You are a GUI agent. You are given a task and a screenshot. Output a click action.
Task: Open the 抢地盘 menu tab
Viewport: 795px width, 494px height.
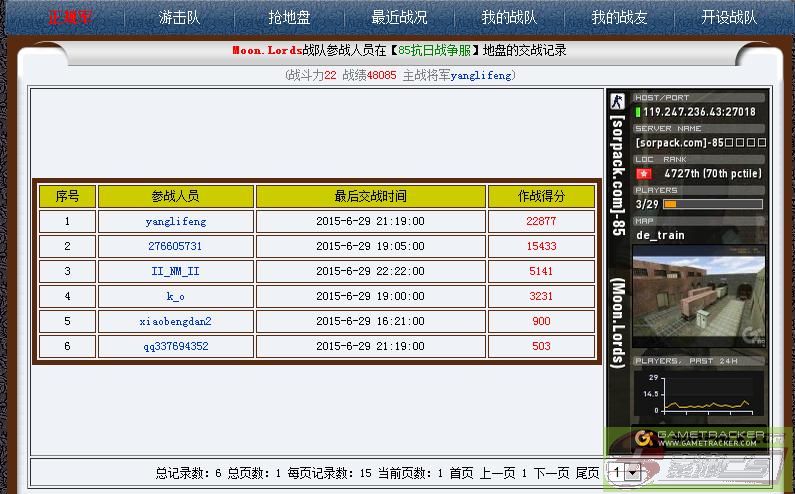click(x=289, y=18)
